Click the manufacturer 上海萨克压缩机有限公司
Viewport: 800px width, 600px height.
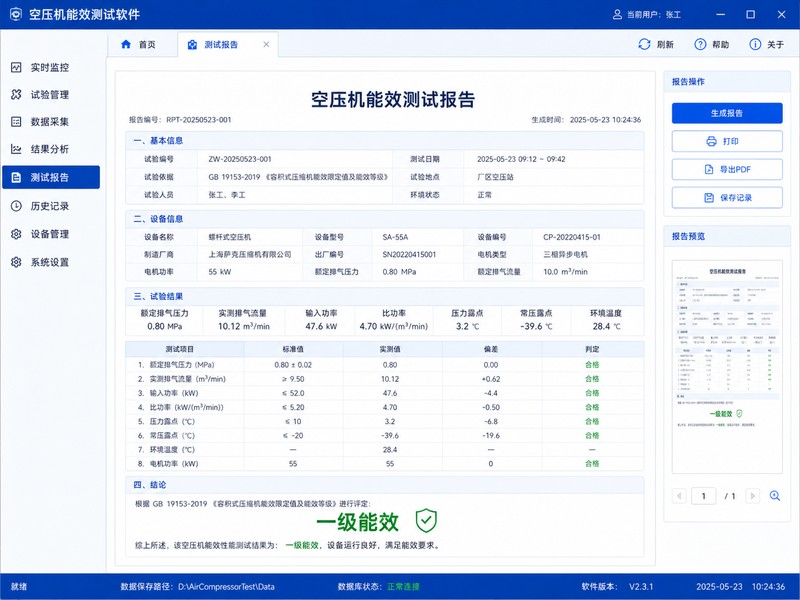[250, 255]
